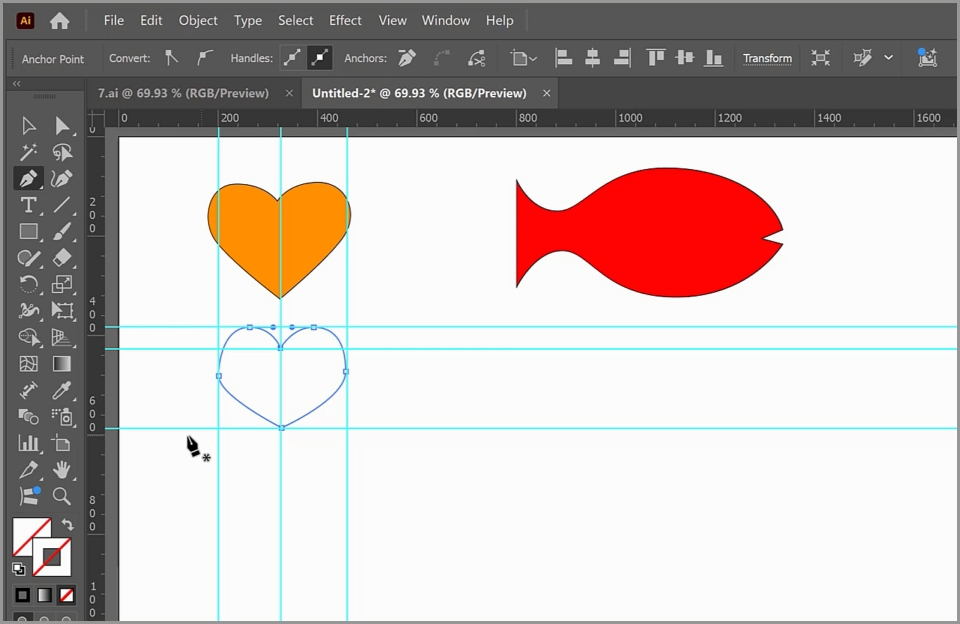Select the Magic Wand tool
The width and height of the screenshot is (960, 624).
coord(28,152)
